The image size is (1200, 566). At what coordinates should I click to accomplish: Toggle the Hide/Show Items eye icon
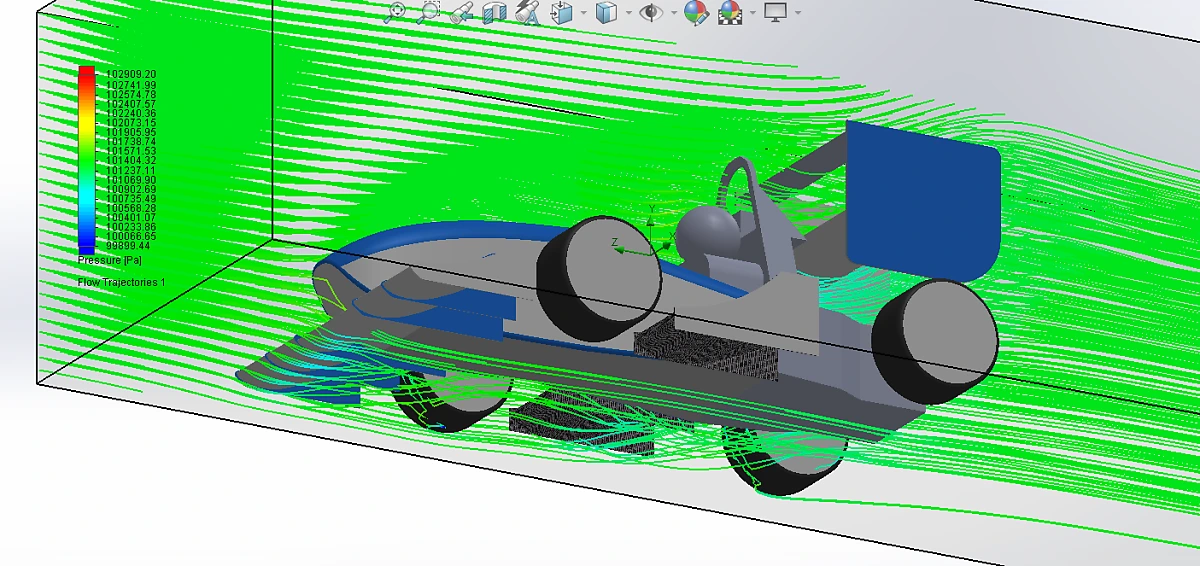[x=652, y=13]
